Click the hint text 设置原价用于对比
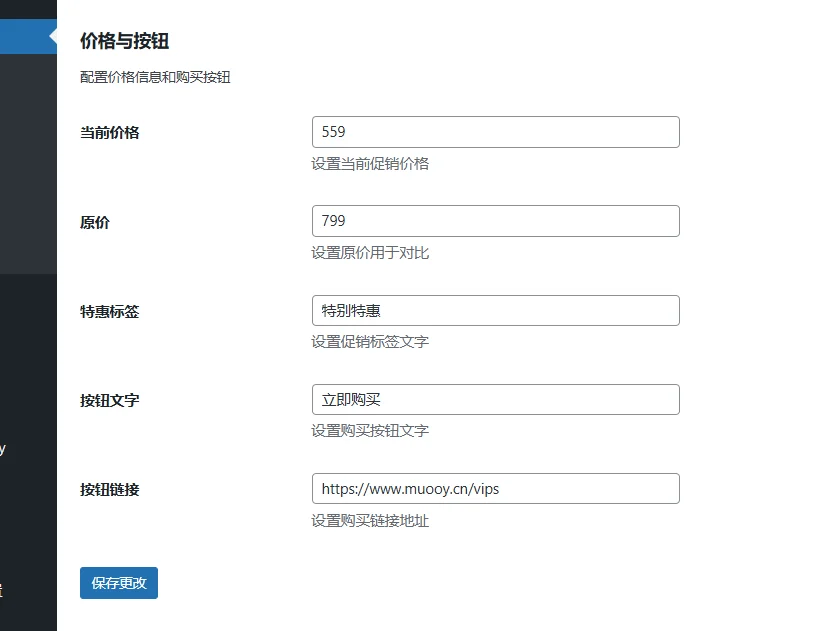The width and height of the screenshot is (838, 631). pos(370,252)
